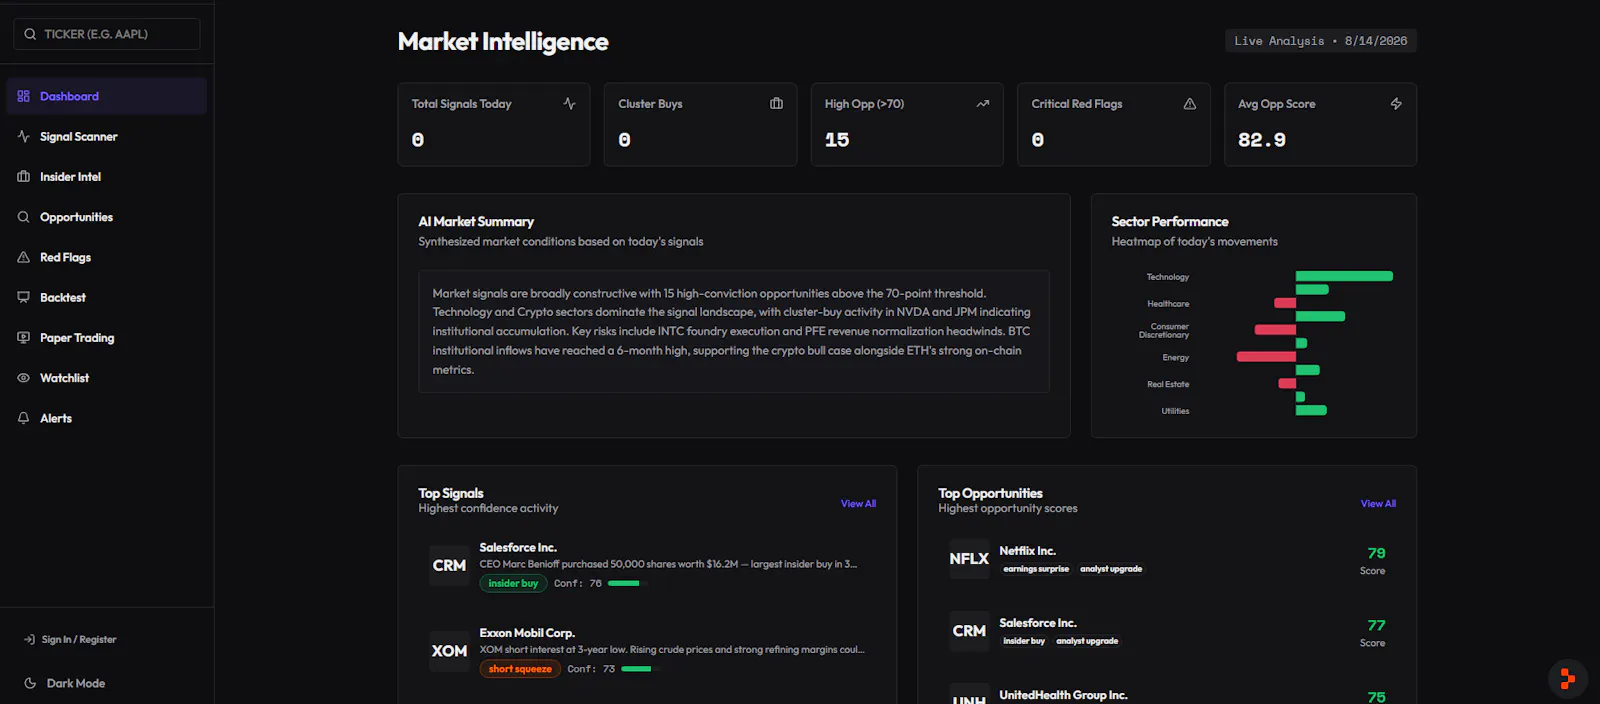Click View All in Top Opportunities

(x=1378, y=503)
